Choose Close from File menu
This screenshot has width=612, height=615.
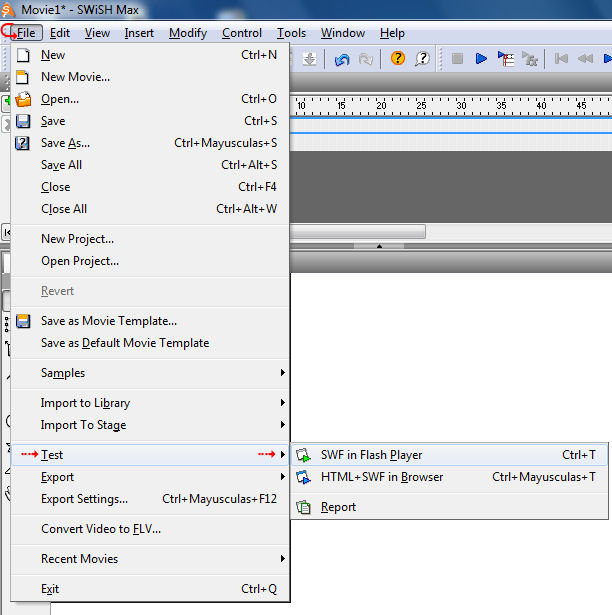150,187
